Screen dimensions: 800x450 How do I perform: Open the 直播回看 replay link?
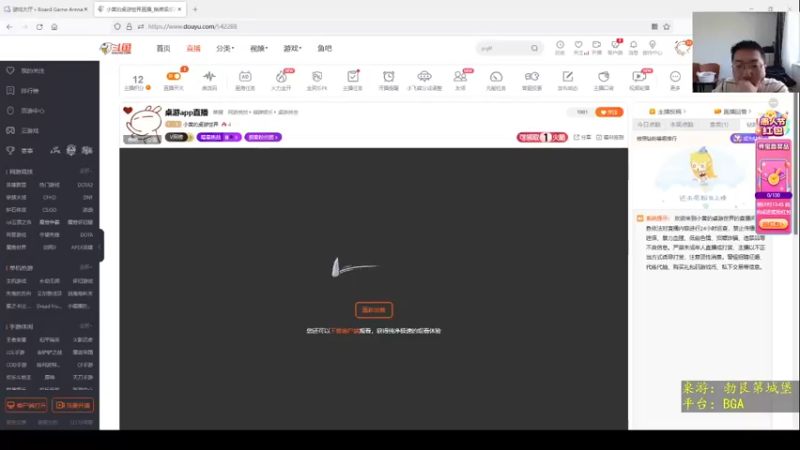pos(733,111)
